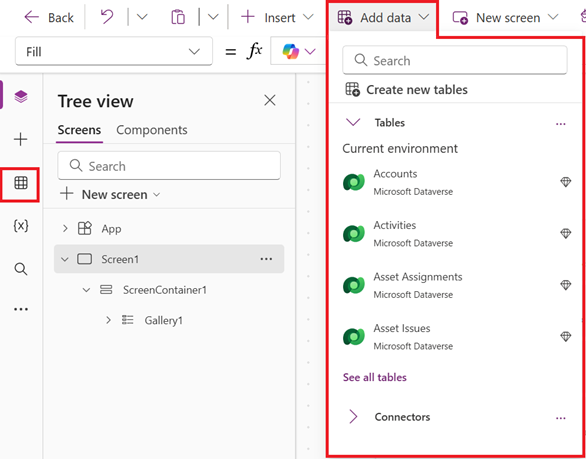The height and width of the screenshot is (459, 586).
Task: Open the Copilot icon in formula bar
Action: tap(290, 51)
